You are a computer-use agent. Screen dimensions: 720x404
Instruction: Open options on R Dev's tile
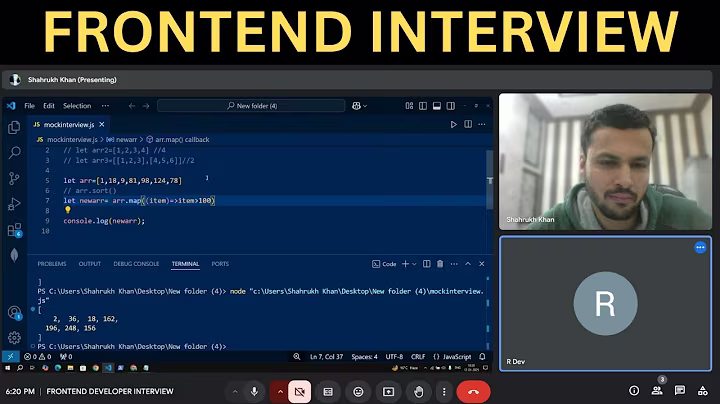click(700, 247)
